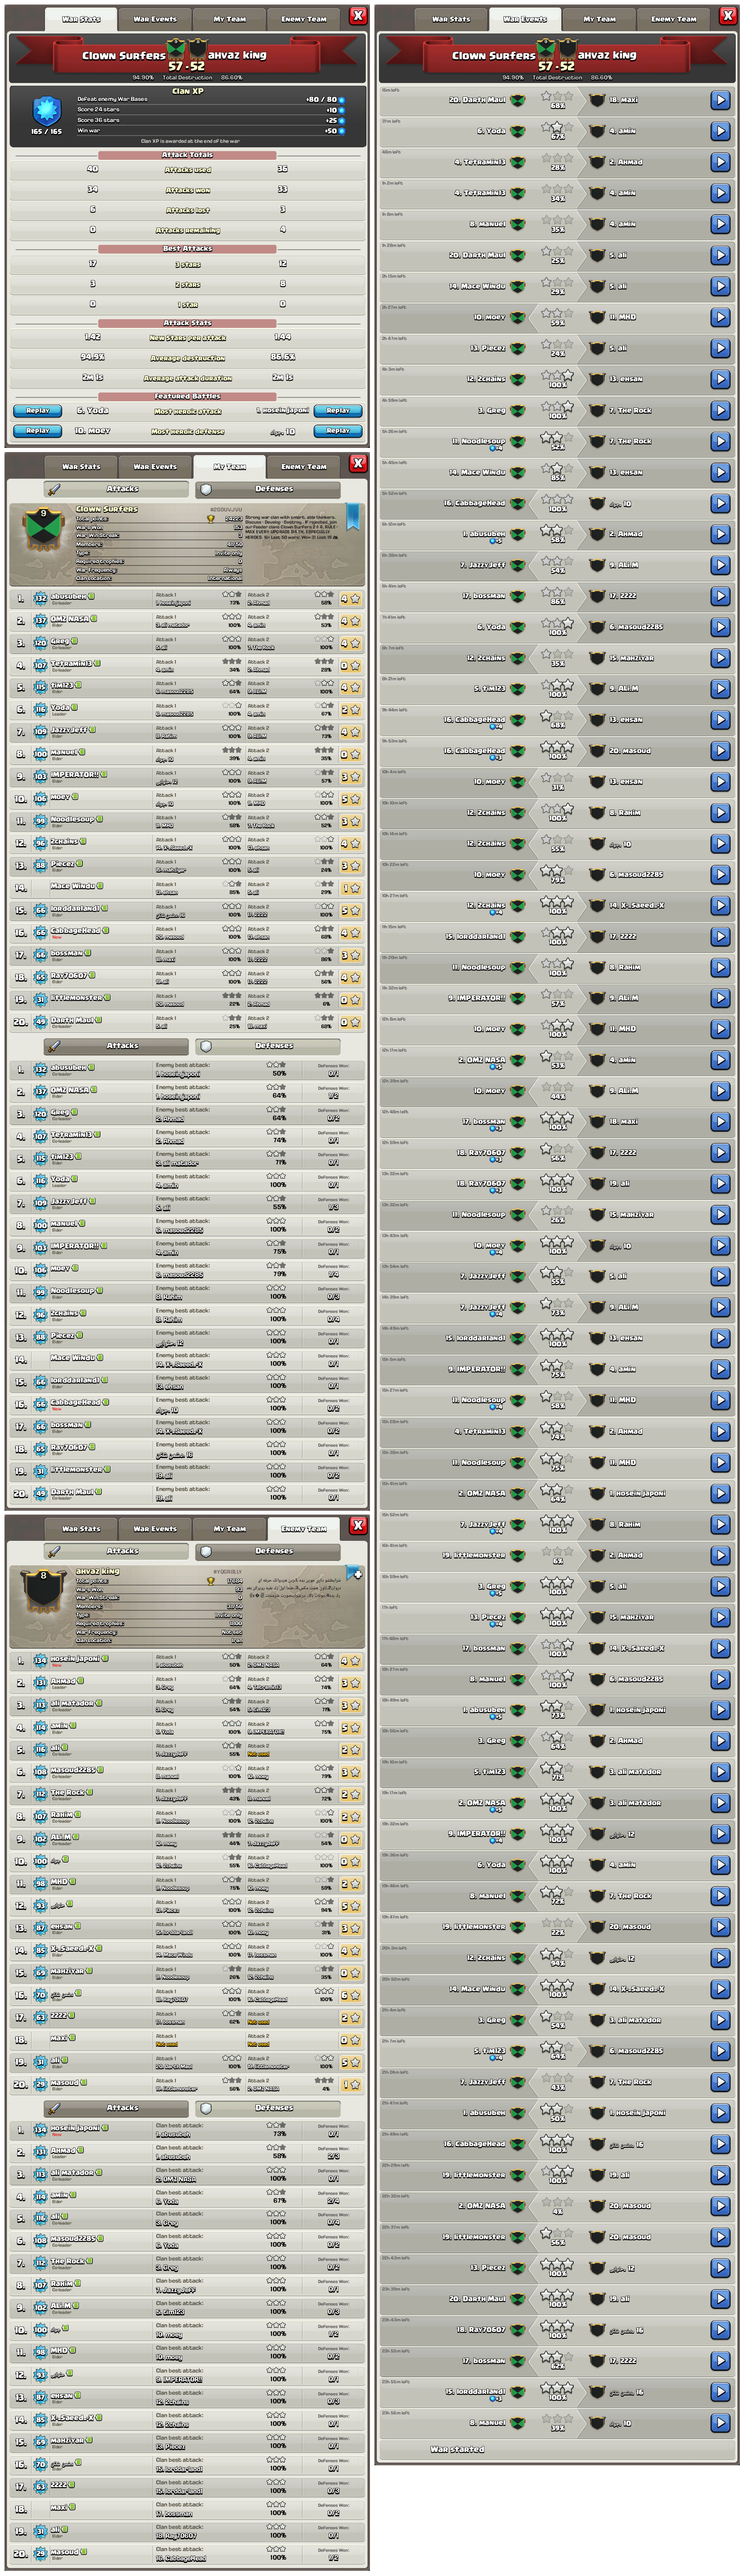This screenshot has width=744, height=2576.
Task: Click the trophy icon beside 24223 total points
Action: tap(211, 519)
